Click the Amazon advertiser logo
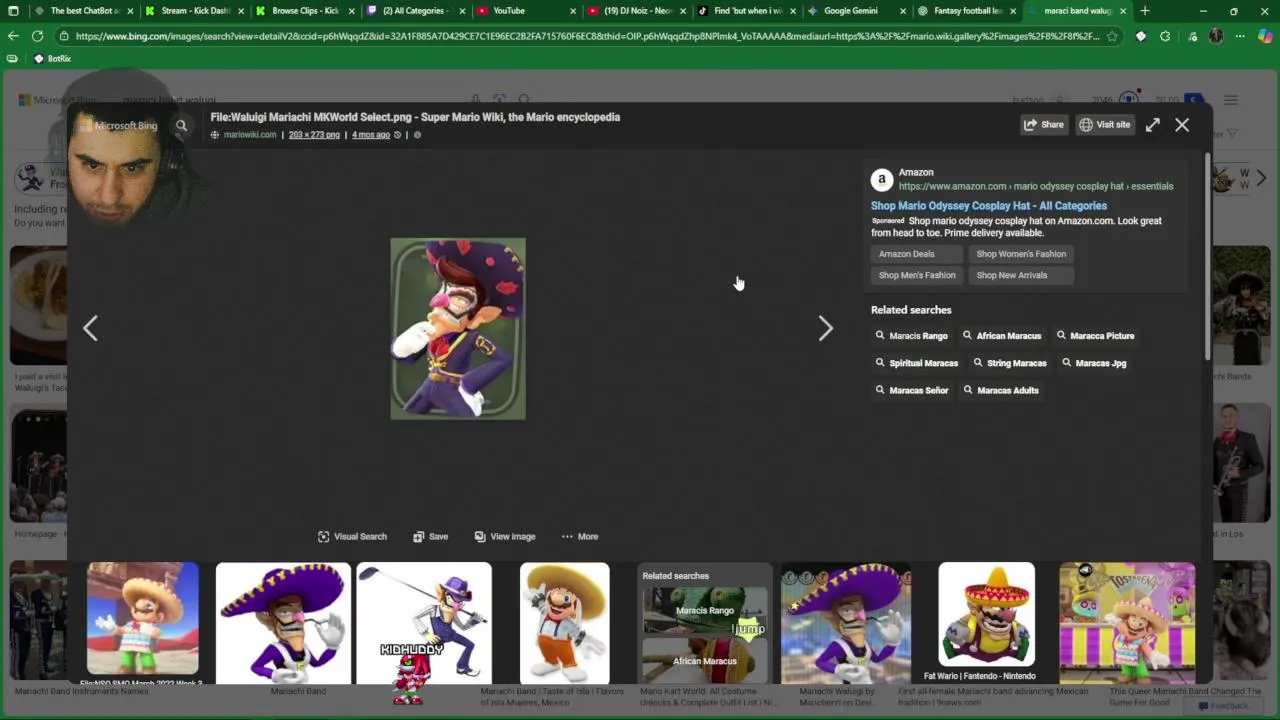The height and width of the screenshot is (720, 1280). [881, 180]
